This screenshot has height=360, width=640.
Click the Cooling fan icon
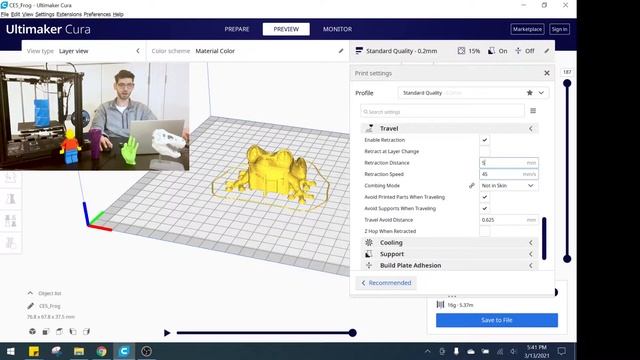point(369,242)
